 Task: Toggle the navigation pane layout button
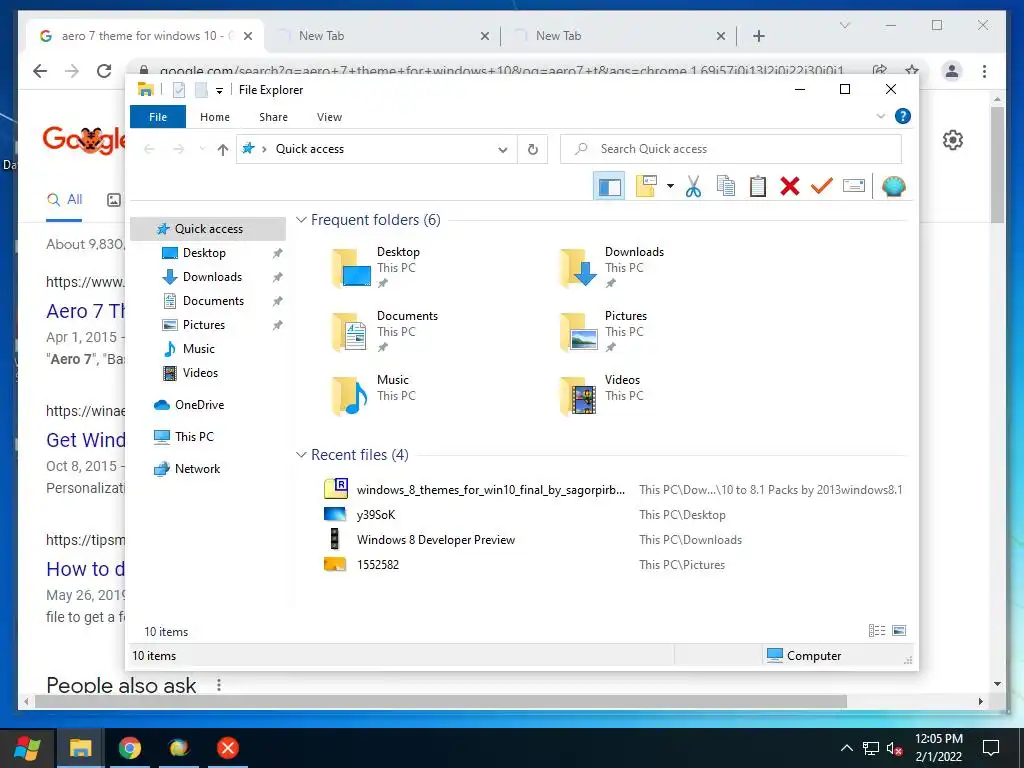point(609,187)
